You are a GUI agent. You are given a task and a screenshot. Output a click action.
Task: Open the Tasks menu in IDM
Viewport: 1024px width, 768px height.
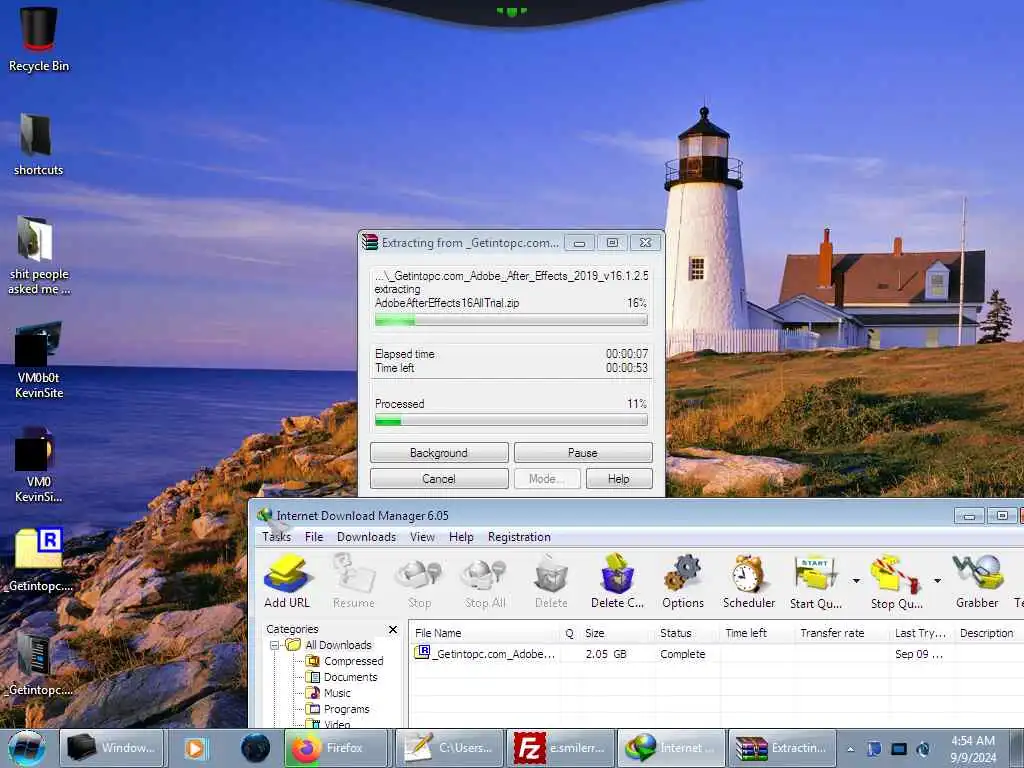[x=276, y=537]
